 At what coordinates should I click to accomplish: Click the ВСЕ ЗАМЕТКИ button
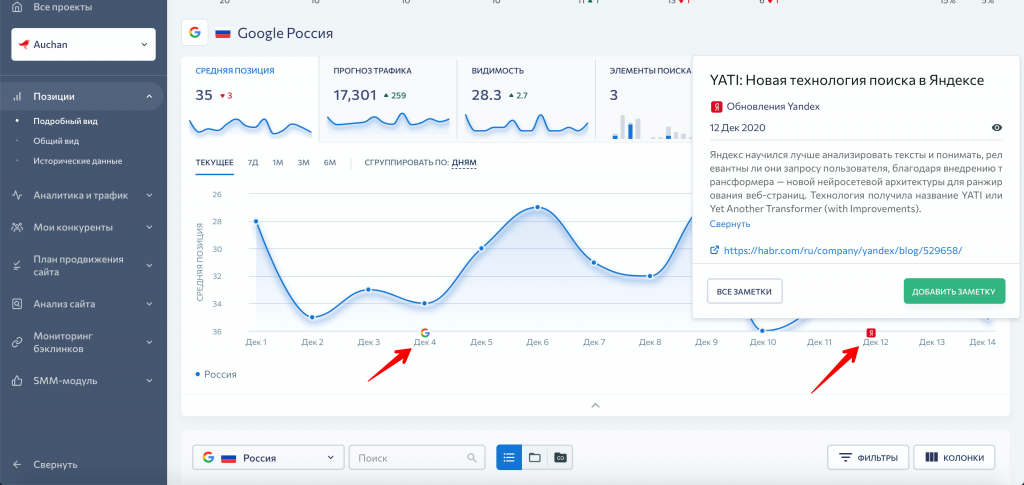tap(744, 291)
